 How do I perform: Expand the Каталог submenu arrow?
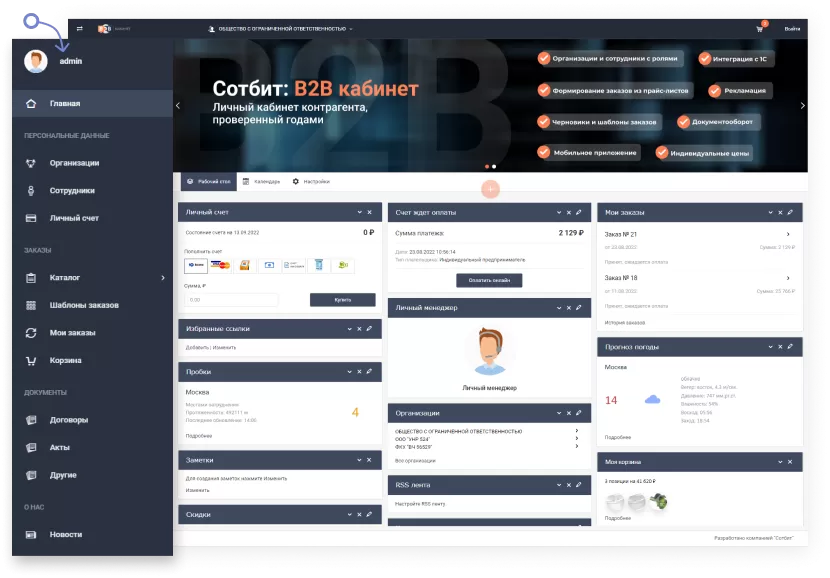coord(163,278)
